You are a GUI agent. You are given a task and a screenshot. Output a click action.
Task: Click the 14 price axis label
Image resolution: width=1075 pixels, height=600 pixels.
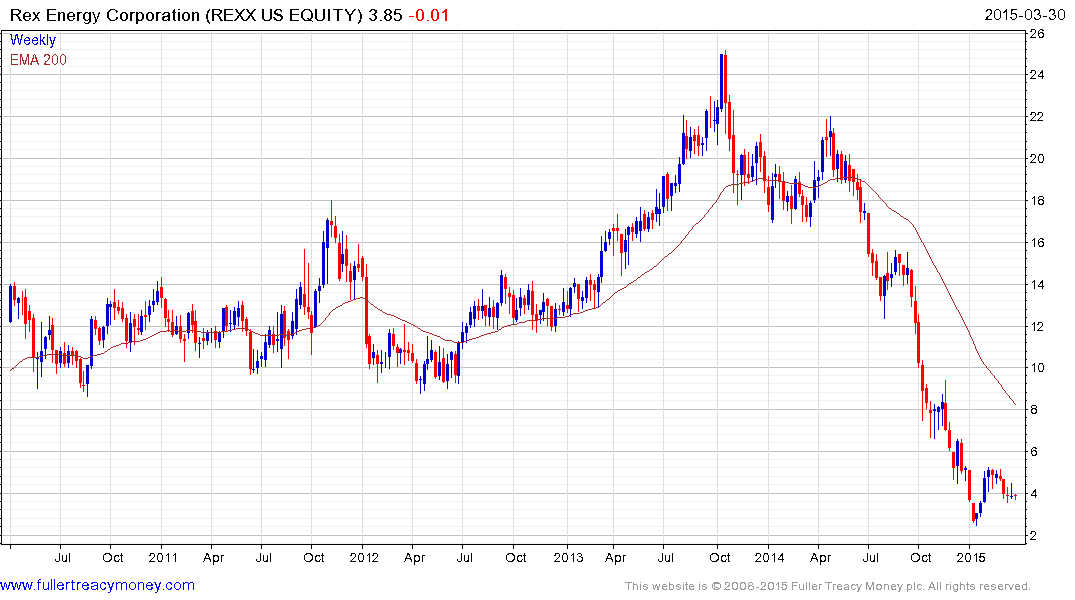click(1037, 285)
